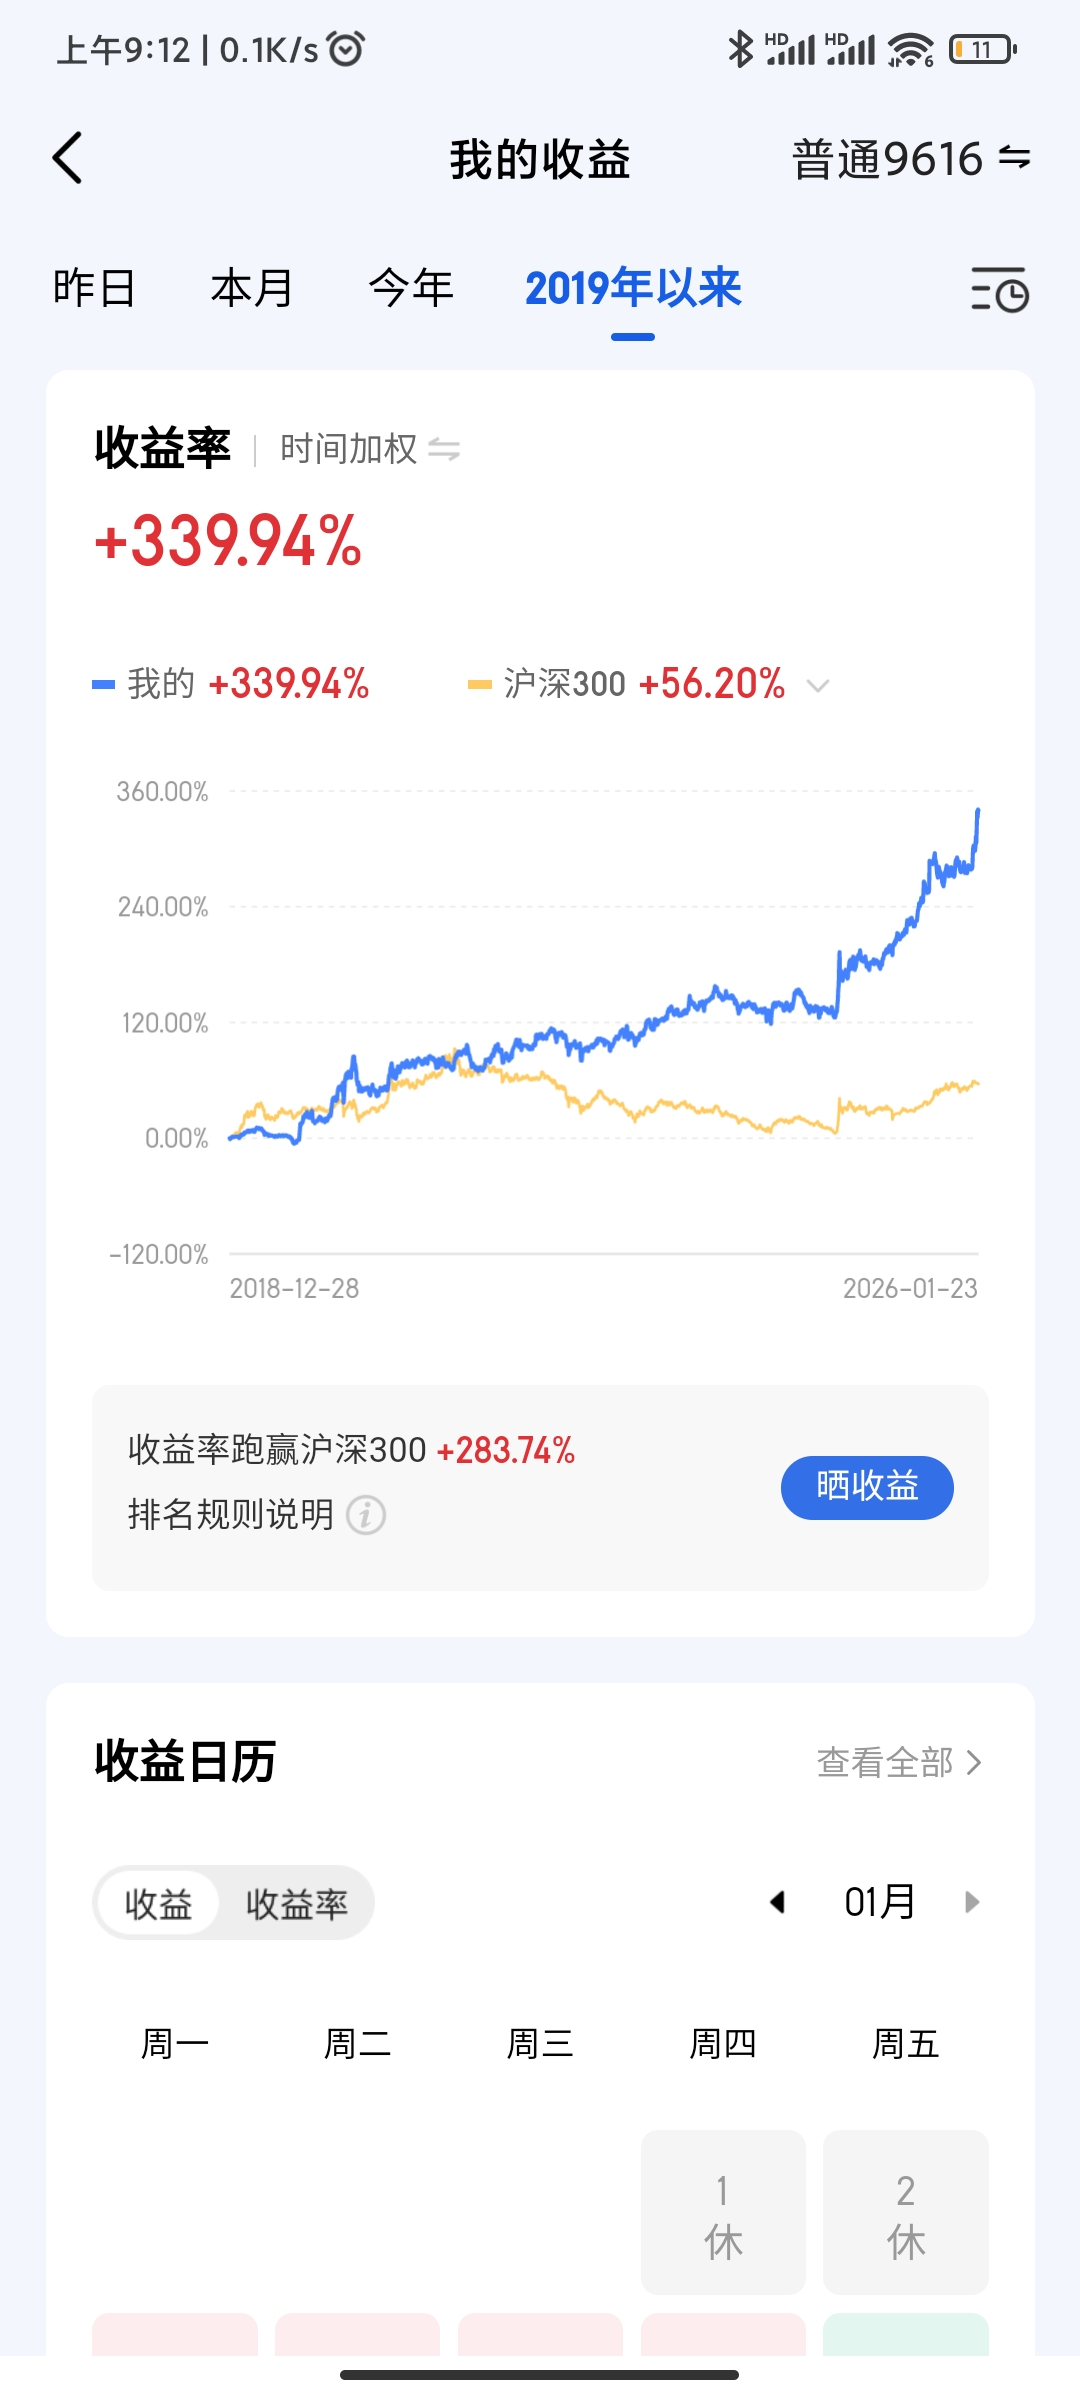Screen dimensions: 1080x2400
Task: Go to previous month in calendar
Action: (777, 1901)
